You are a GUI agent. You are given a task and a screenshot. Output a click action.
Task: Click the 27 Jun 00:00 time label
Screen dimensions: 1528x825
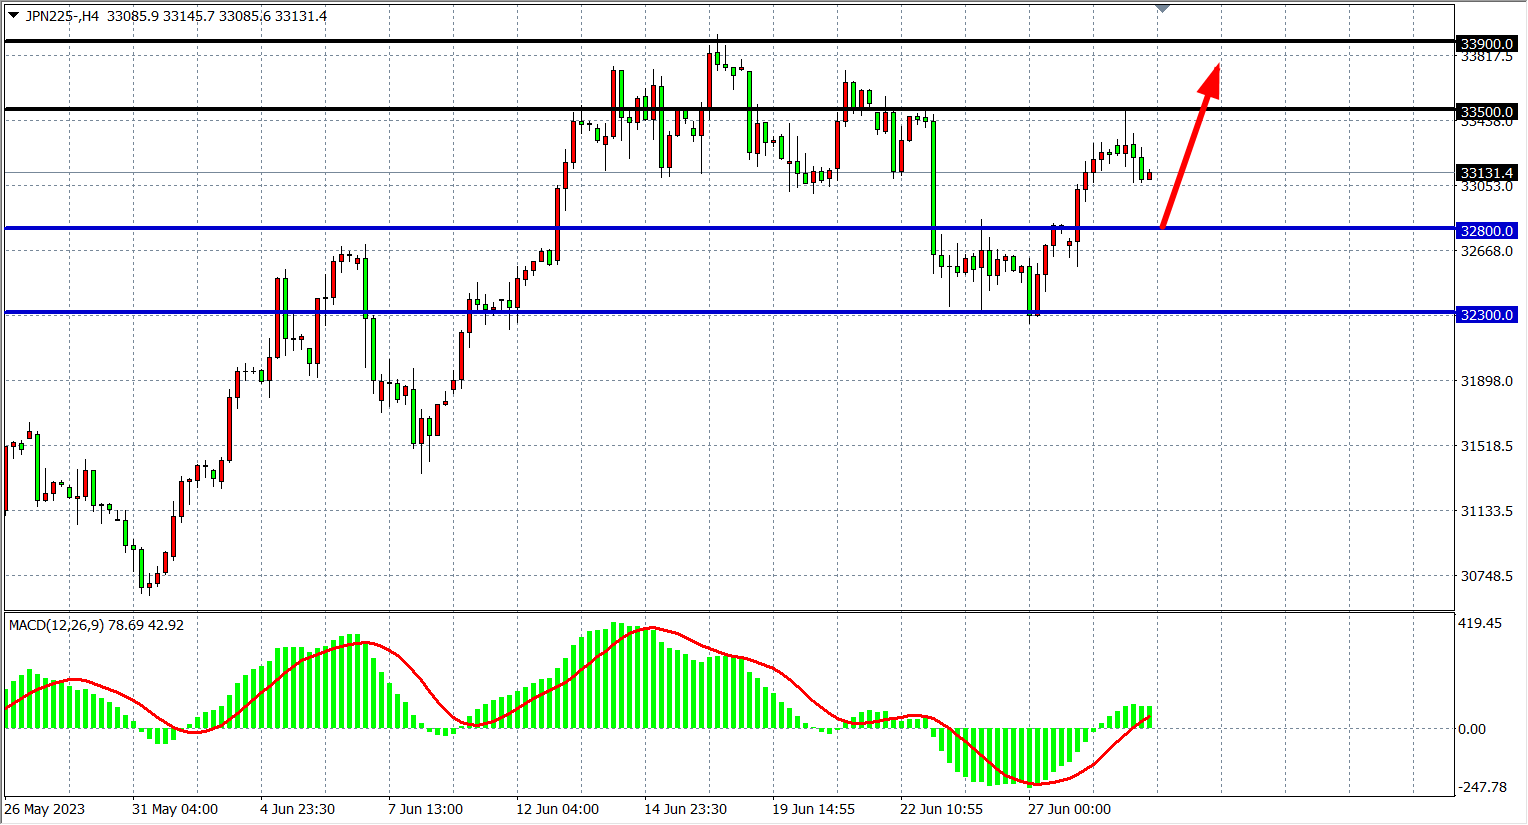[1069, 809]
